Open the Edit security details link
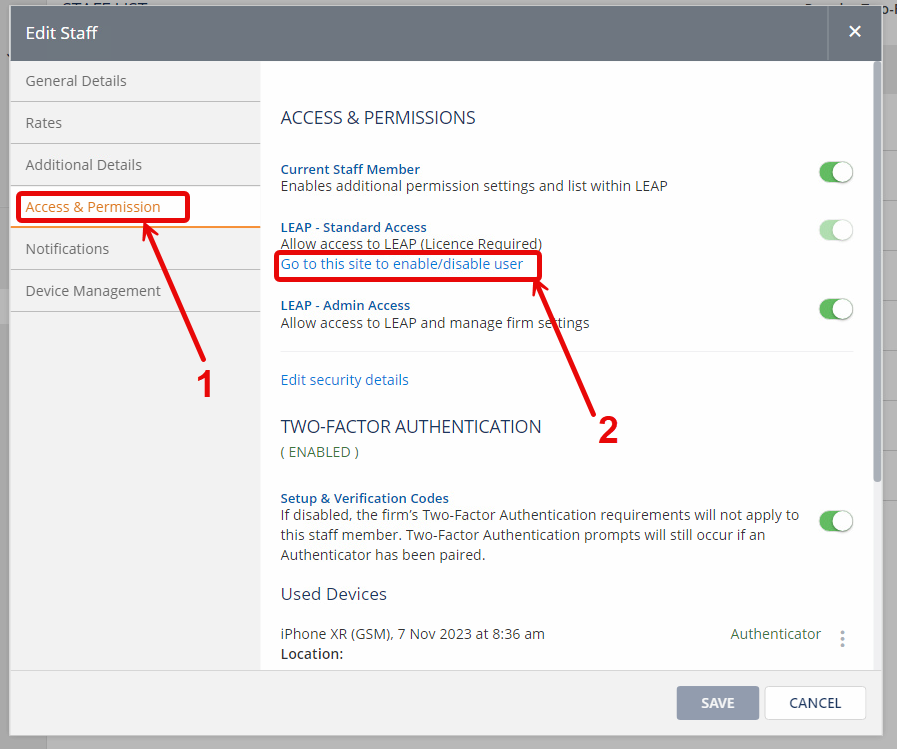 [x=344, y=380]
